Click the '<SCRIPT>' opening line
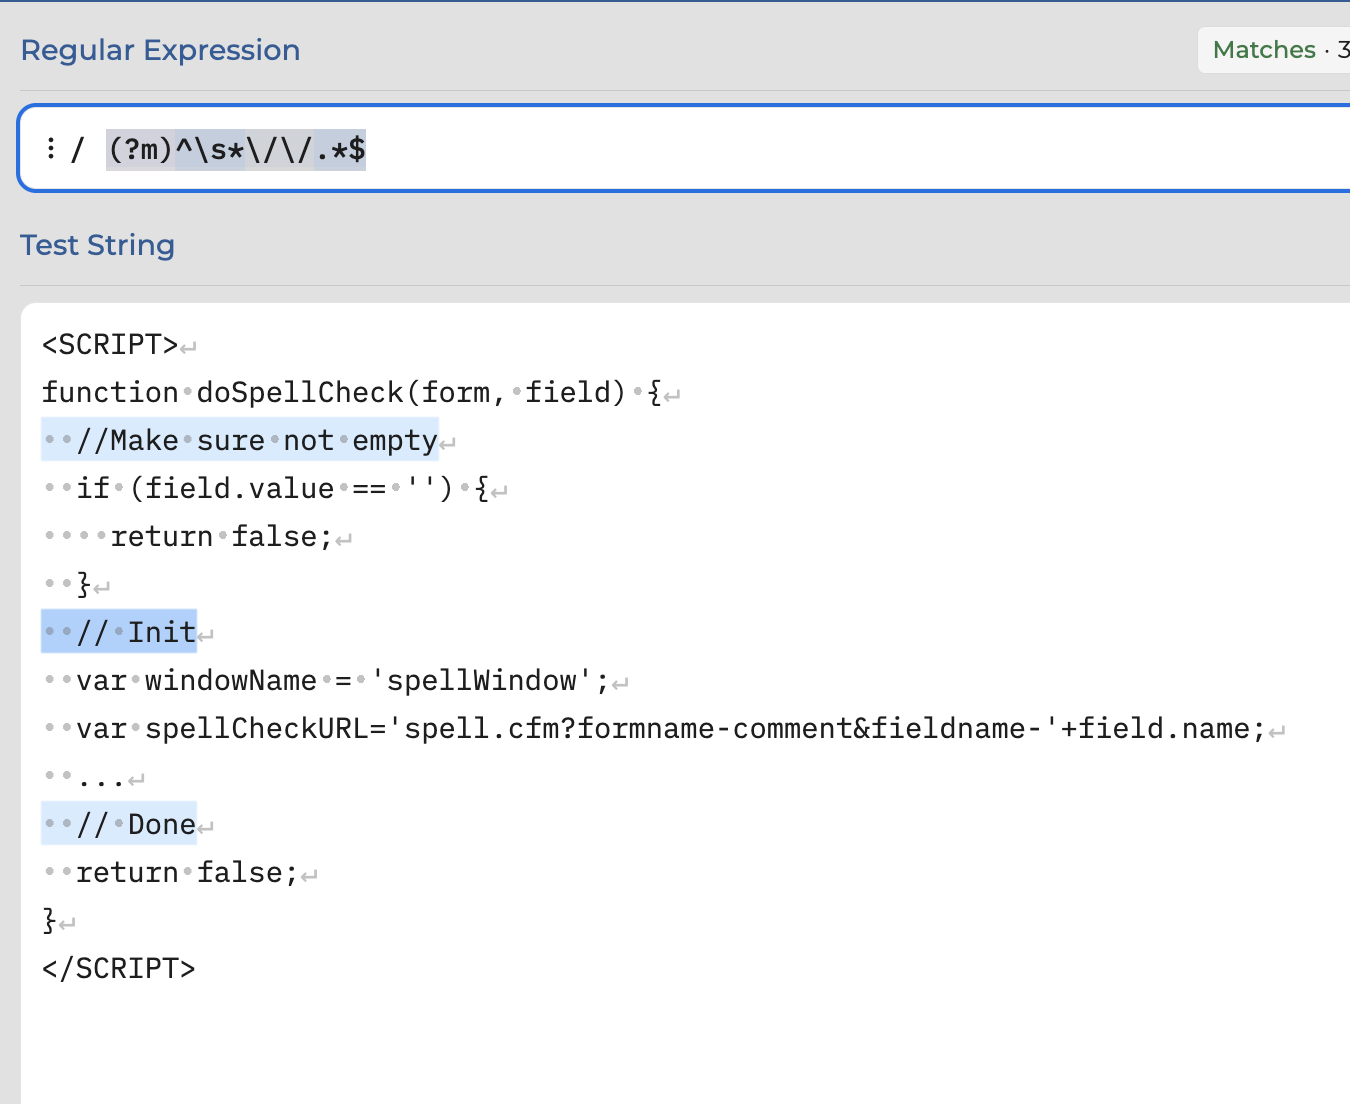Viewport: 1350px width, 1104px height. coord(110,345)
